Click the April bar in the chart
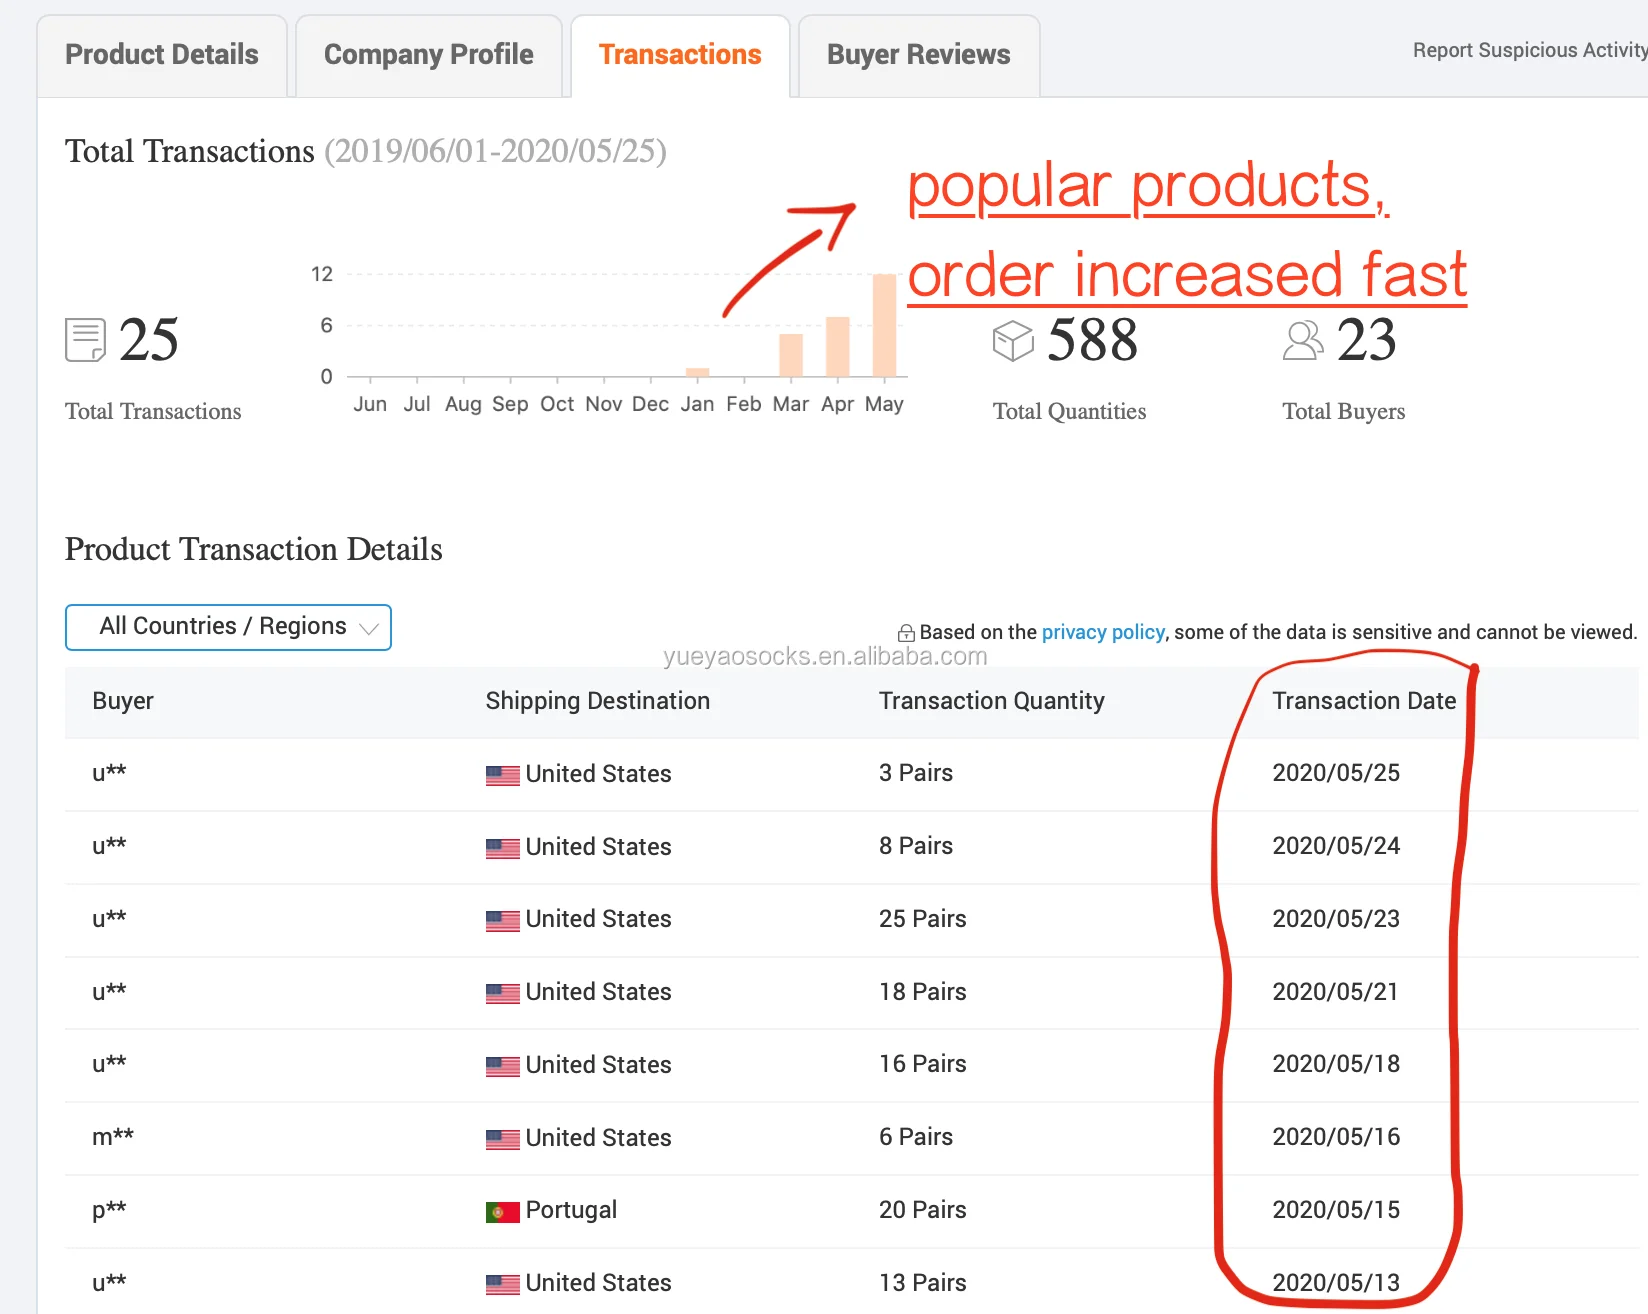 click(x=837, y=347)
